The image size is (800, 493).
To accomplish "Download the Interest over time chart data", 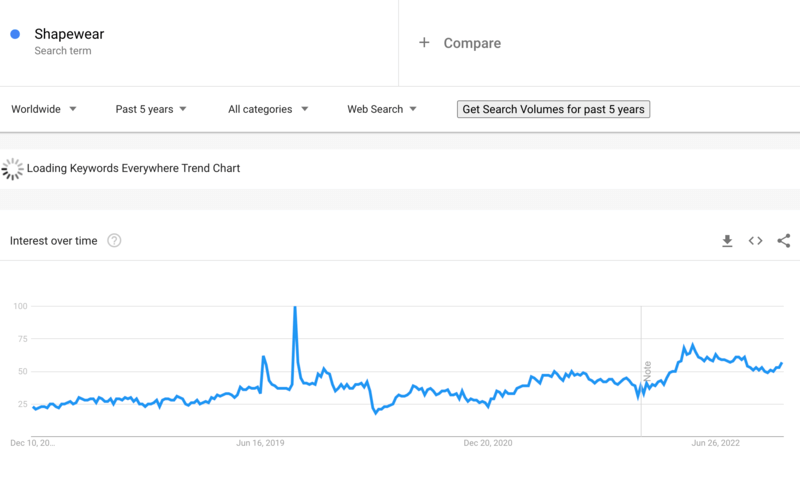I will click(727, 241).
